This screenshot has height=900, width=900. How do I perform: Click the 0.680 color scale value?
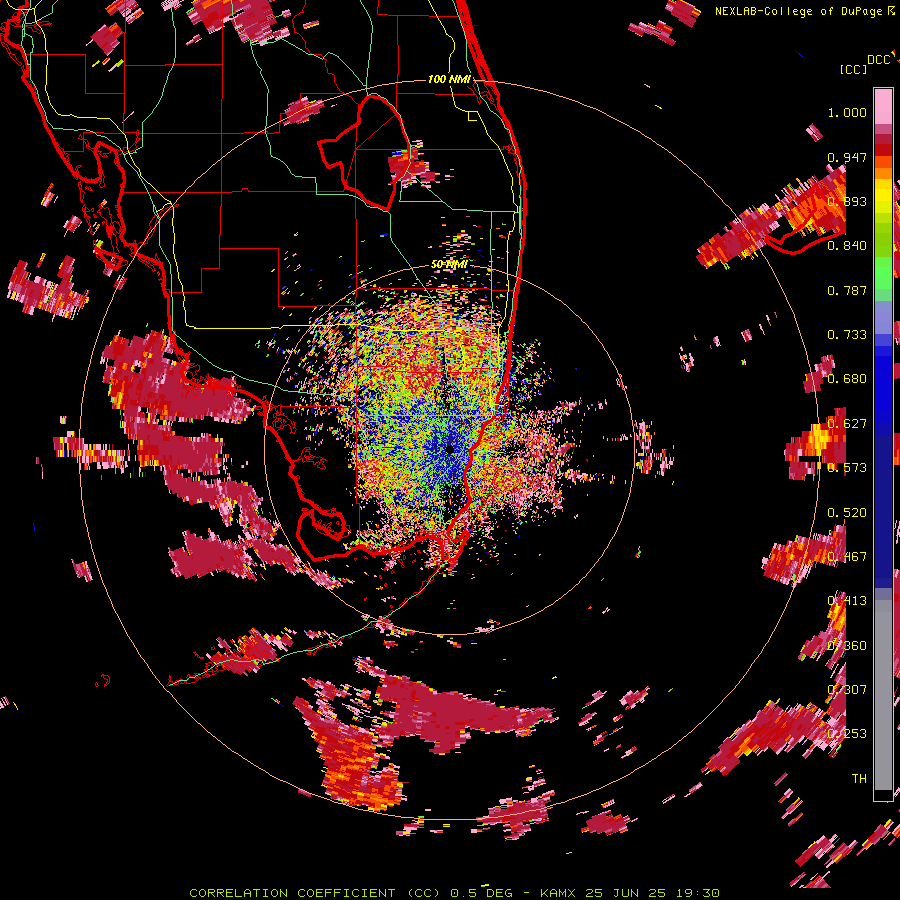coord(847,379)
